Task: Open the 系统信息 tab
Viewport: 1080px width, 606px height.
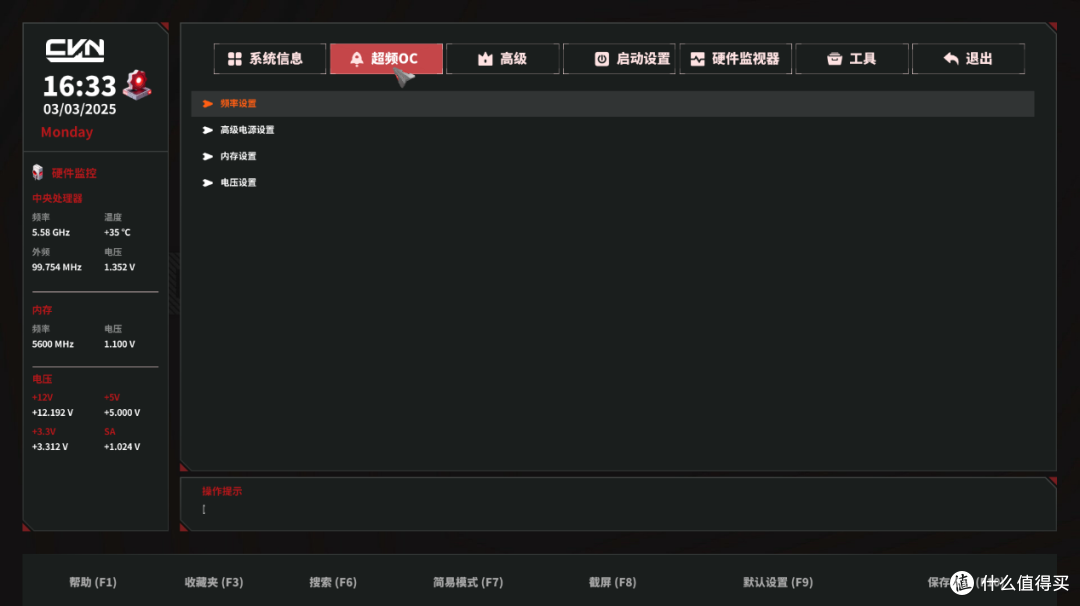Action: [269, 59]
